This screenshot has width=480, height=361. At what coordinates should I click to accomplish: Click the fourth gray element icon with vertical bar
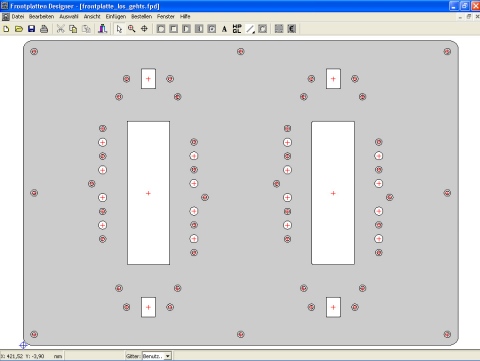click(x=199, y=29)
